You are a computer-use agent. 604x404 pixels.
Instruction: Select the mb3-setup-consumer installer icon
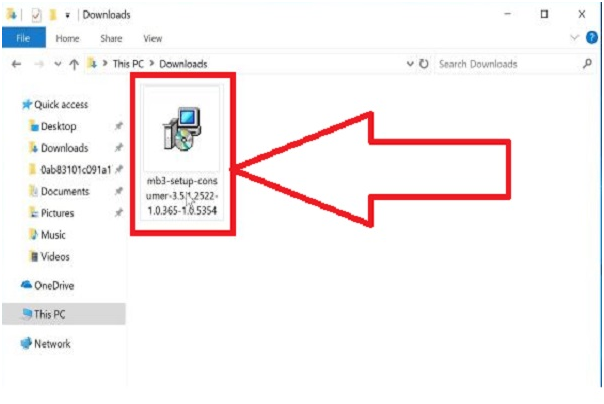[x=182, y=129]
